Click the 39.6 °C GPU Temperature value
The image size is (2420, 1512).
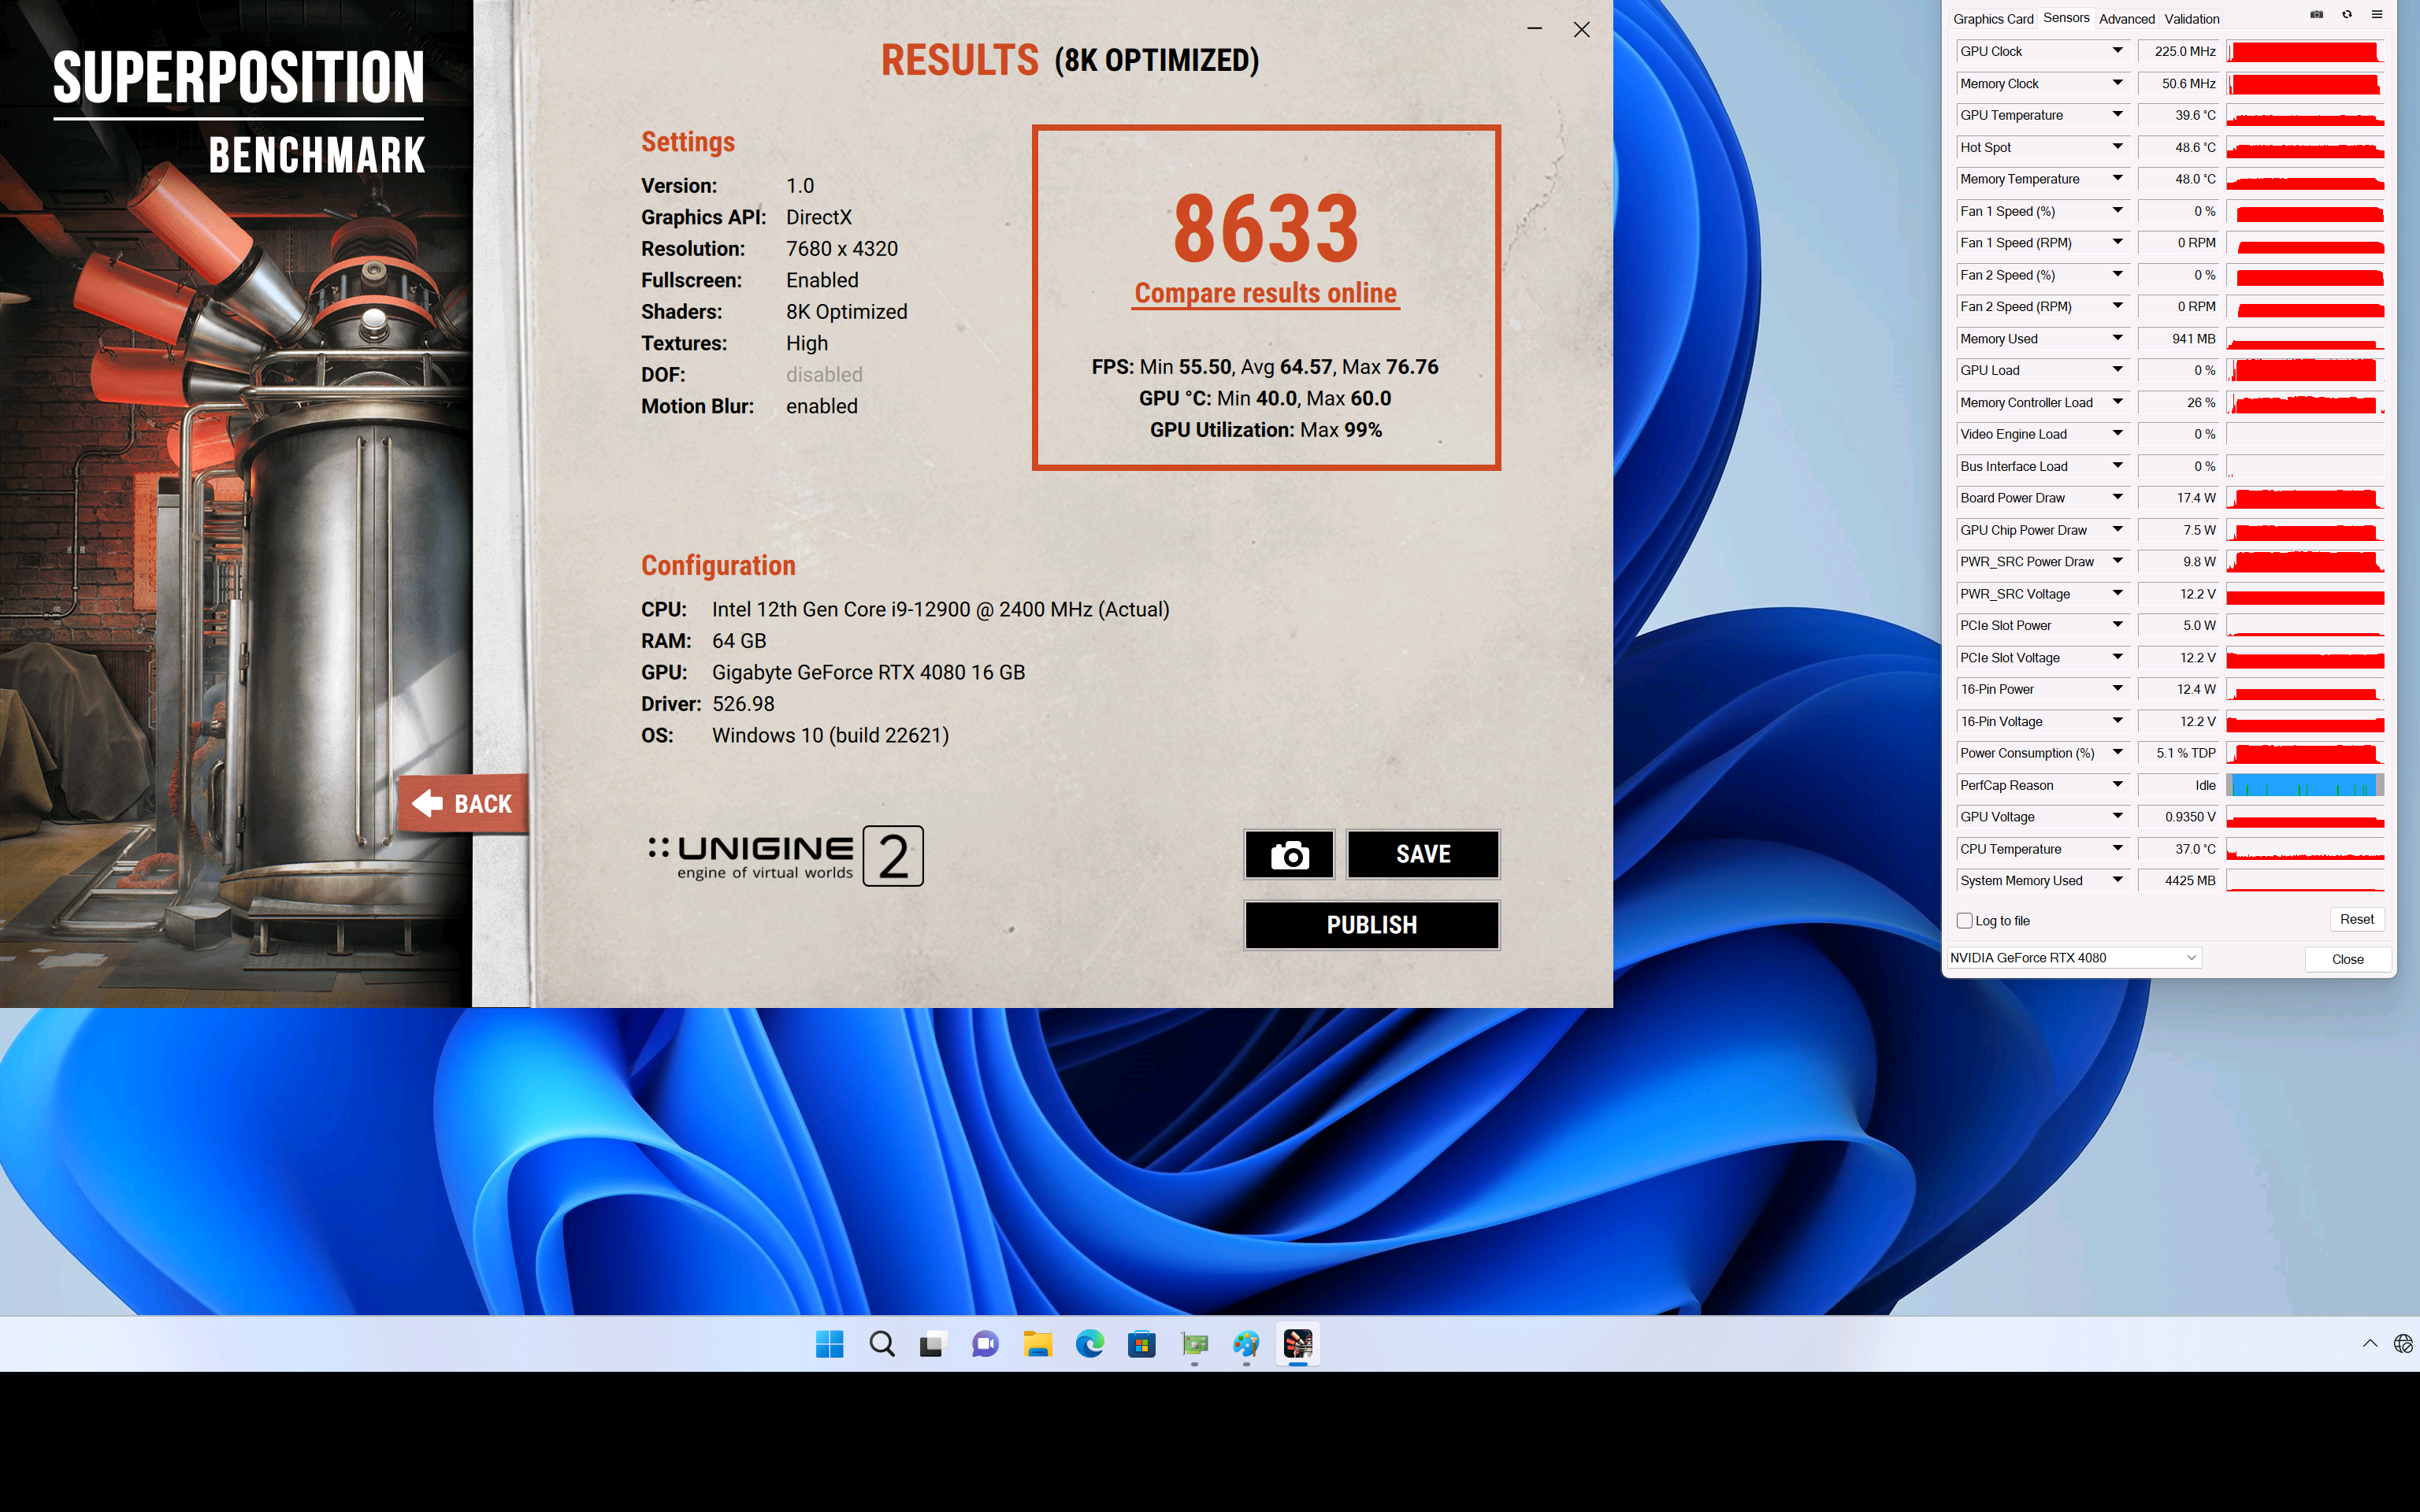pos(2180,115)
